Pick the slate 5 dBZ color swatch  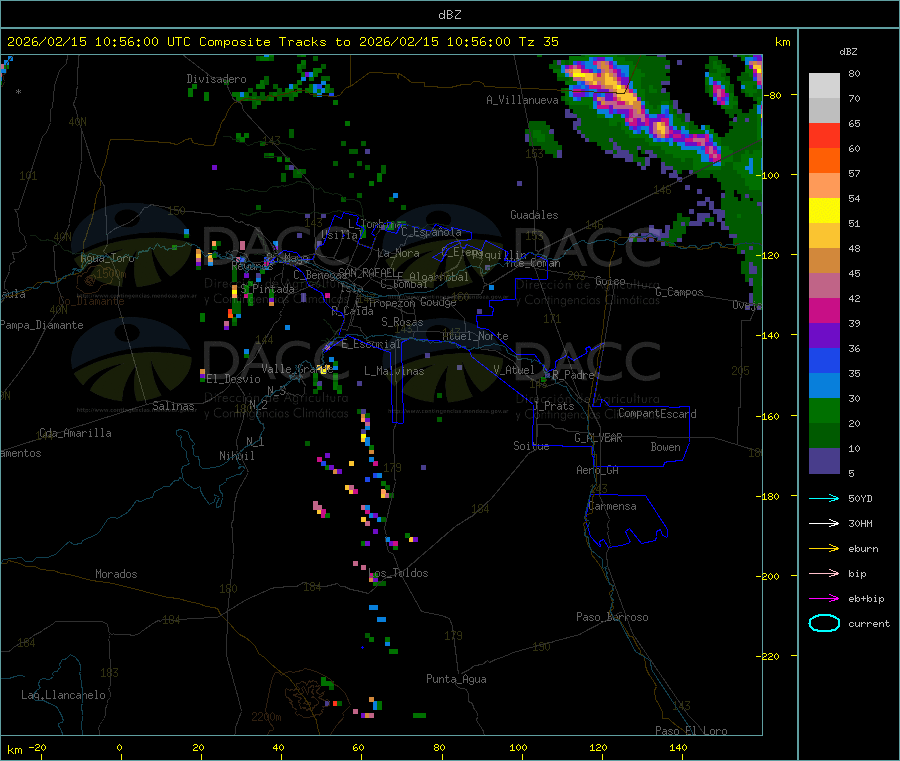pos(824,461)
